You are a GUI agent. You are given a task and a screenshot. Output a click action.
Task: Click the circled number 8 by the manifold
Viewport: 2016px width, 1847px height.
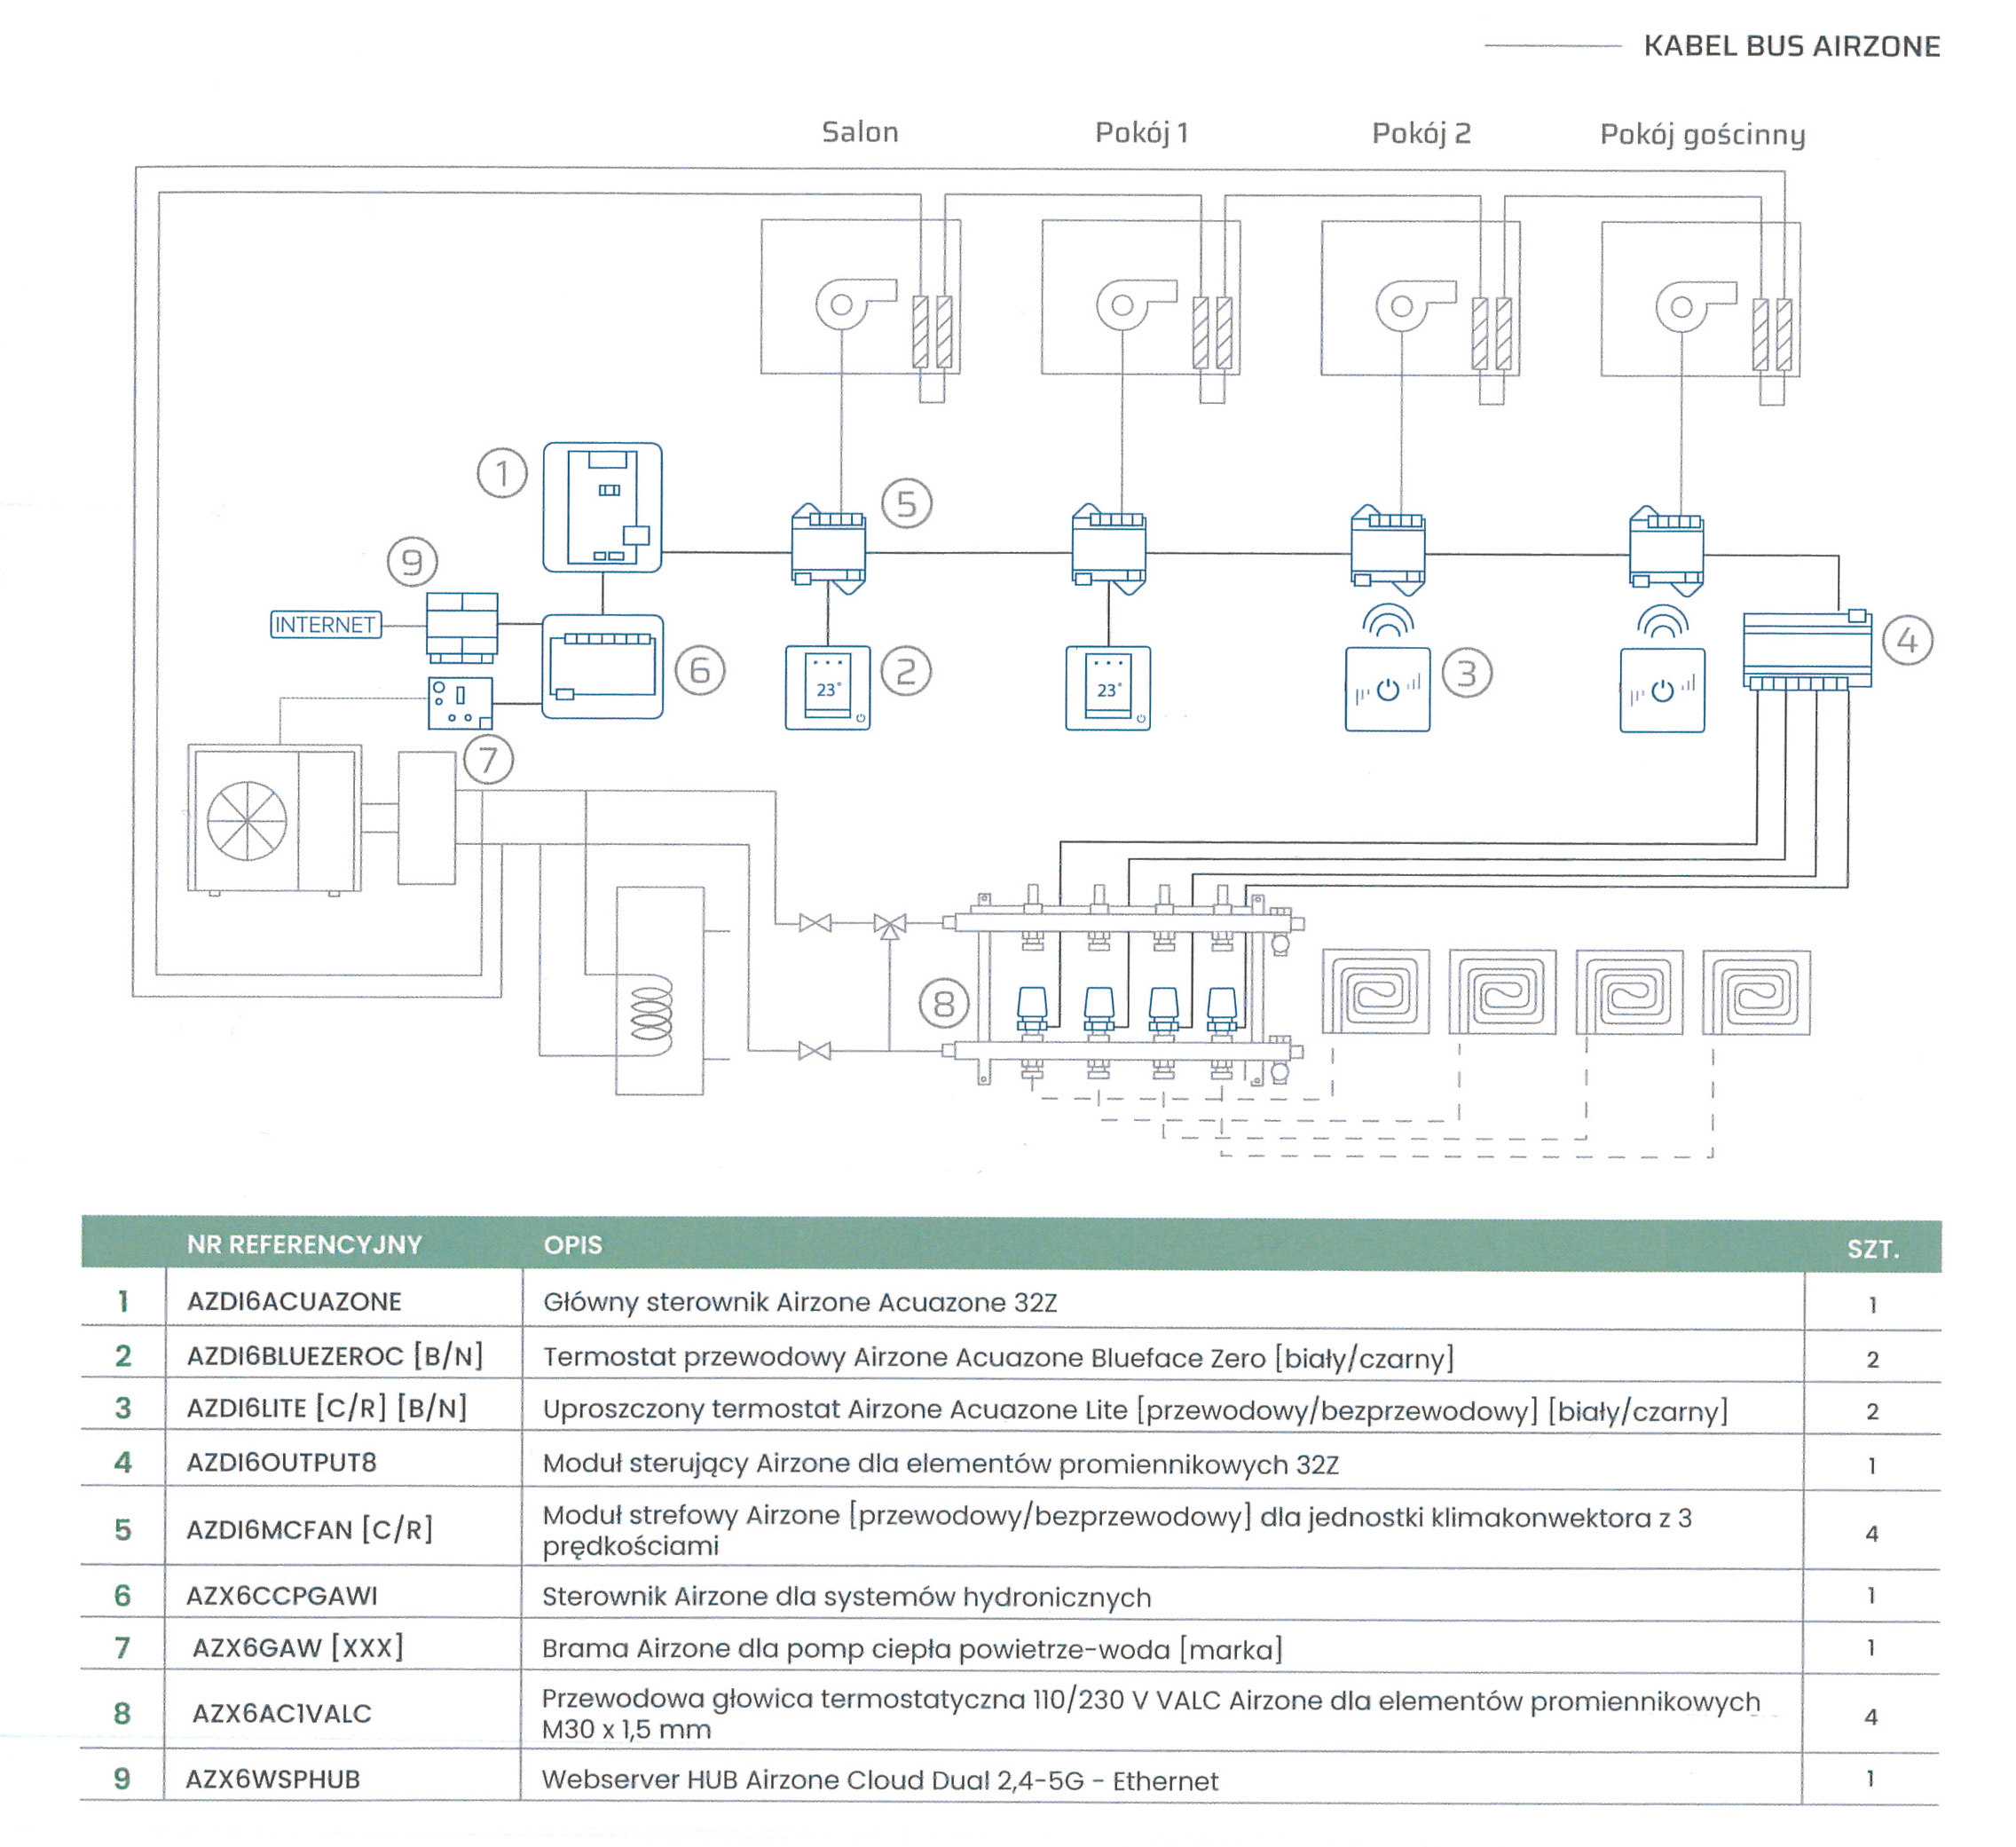coord(944,1004)
